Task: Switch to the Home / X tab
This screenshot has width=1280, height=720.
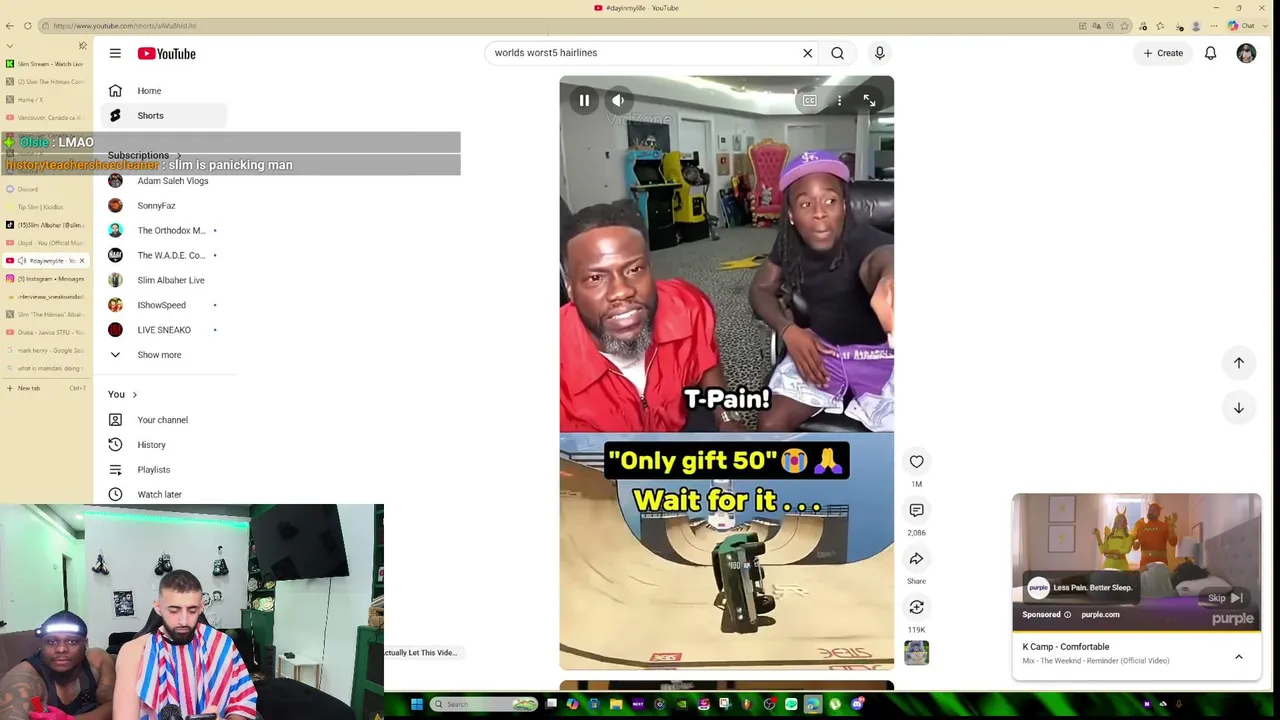Action: click(46, 100)
